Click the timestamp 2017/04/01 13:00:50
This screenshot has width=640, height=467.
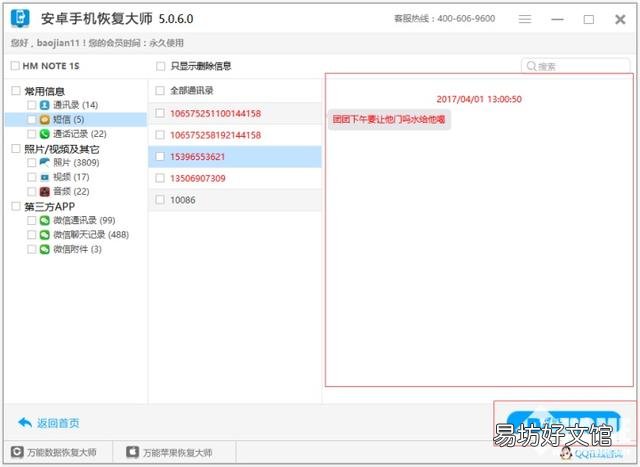click(x=479, y=99)
